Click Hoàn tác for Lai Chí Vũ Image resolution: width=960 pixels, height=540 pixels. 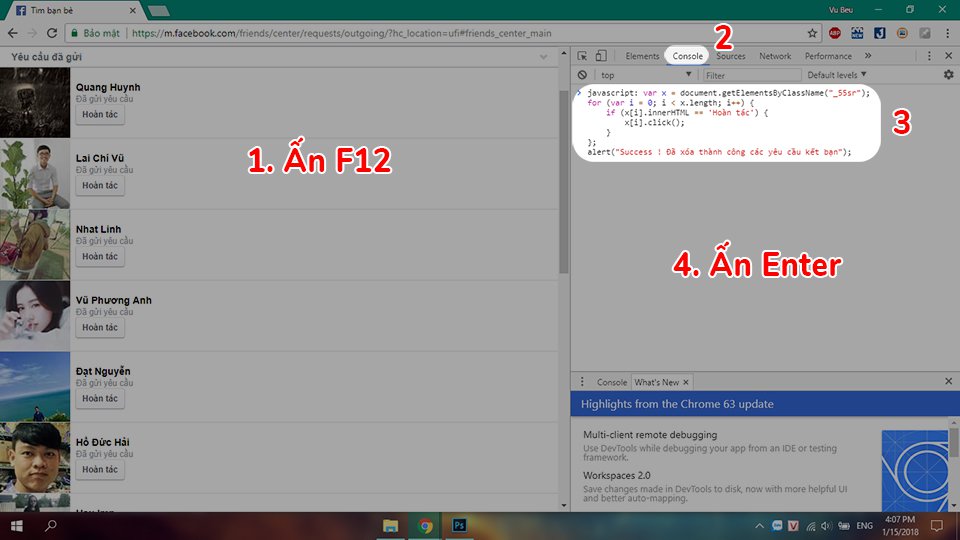[100, 186]
